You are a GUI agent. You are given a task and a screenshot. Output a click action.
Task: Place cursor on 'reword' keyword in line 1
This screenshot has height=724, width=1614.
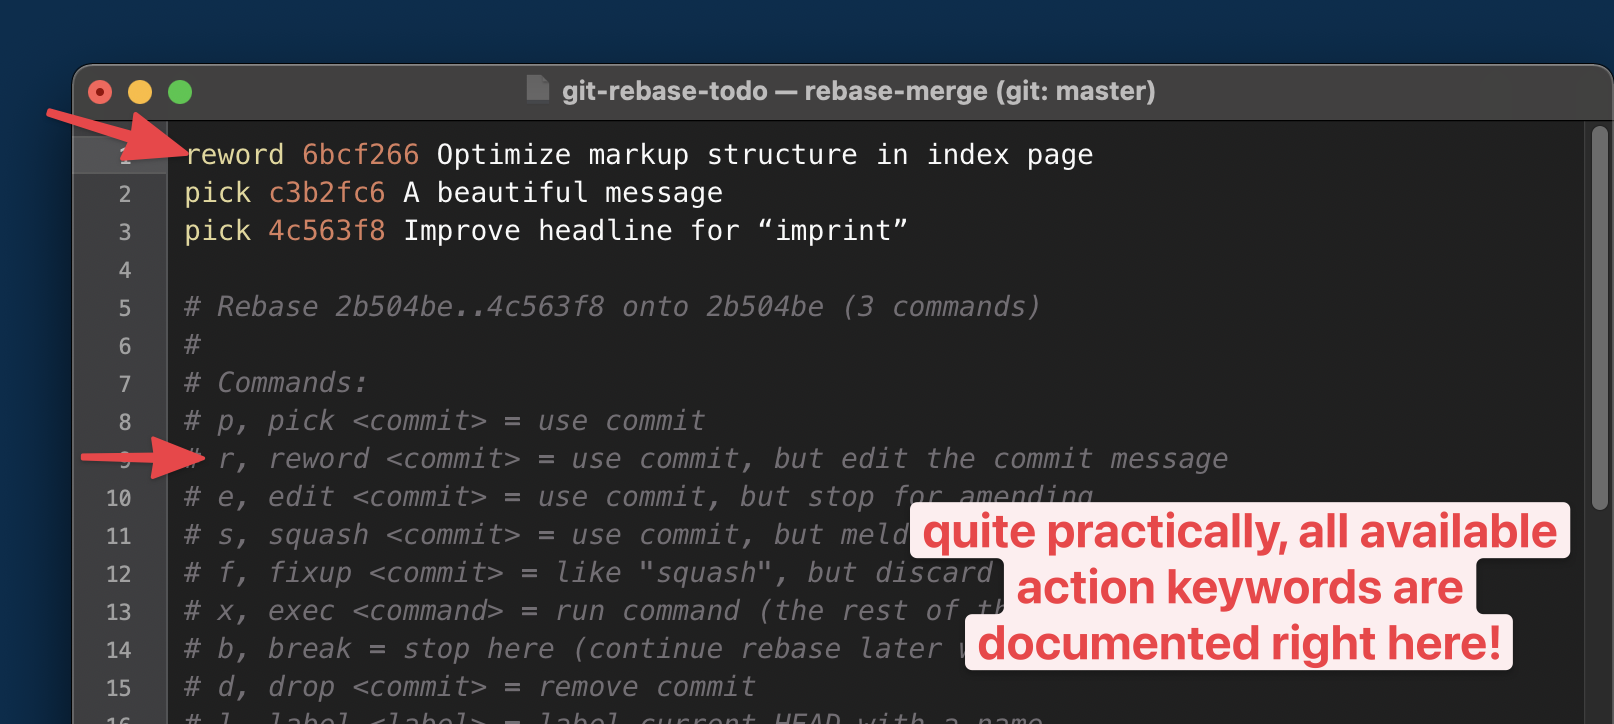(x=236, y=155)
